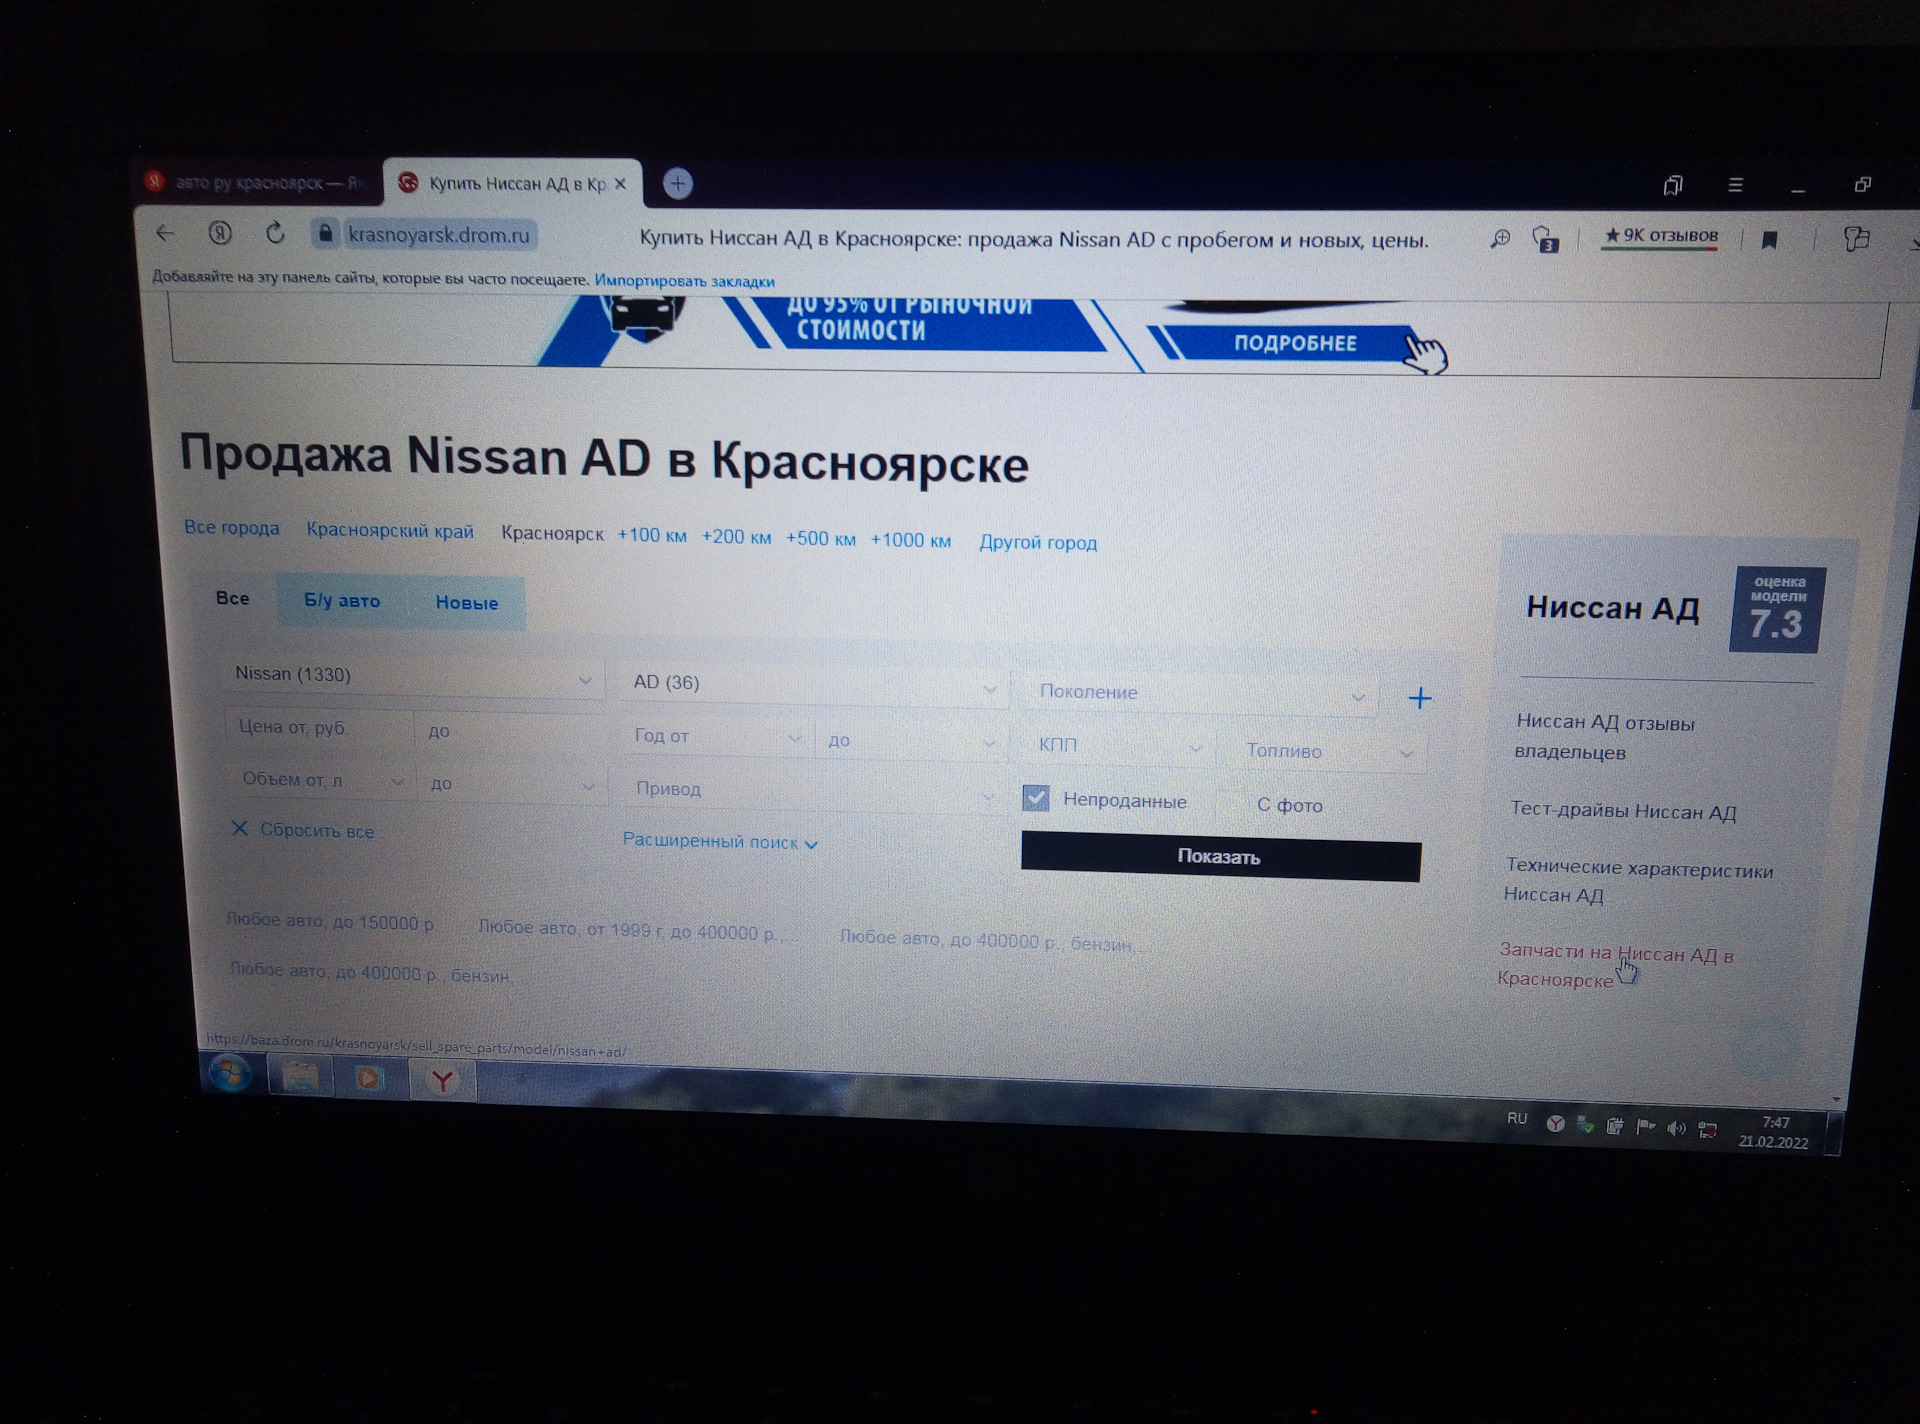
Task: Select the +500 км radius
Action: (821, 539)
